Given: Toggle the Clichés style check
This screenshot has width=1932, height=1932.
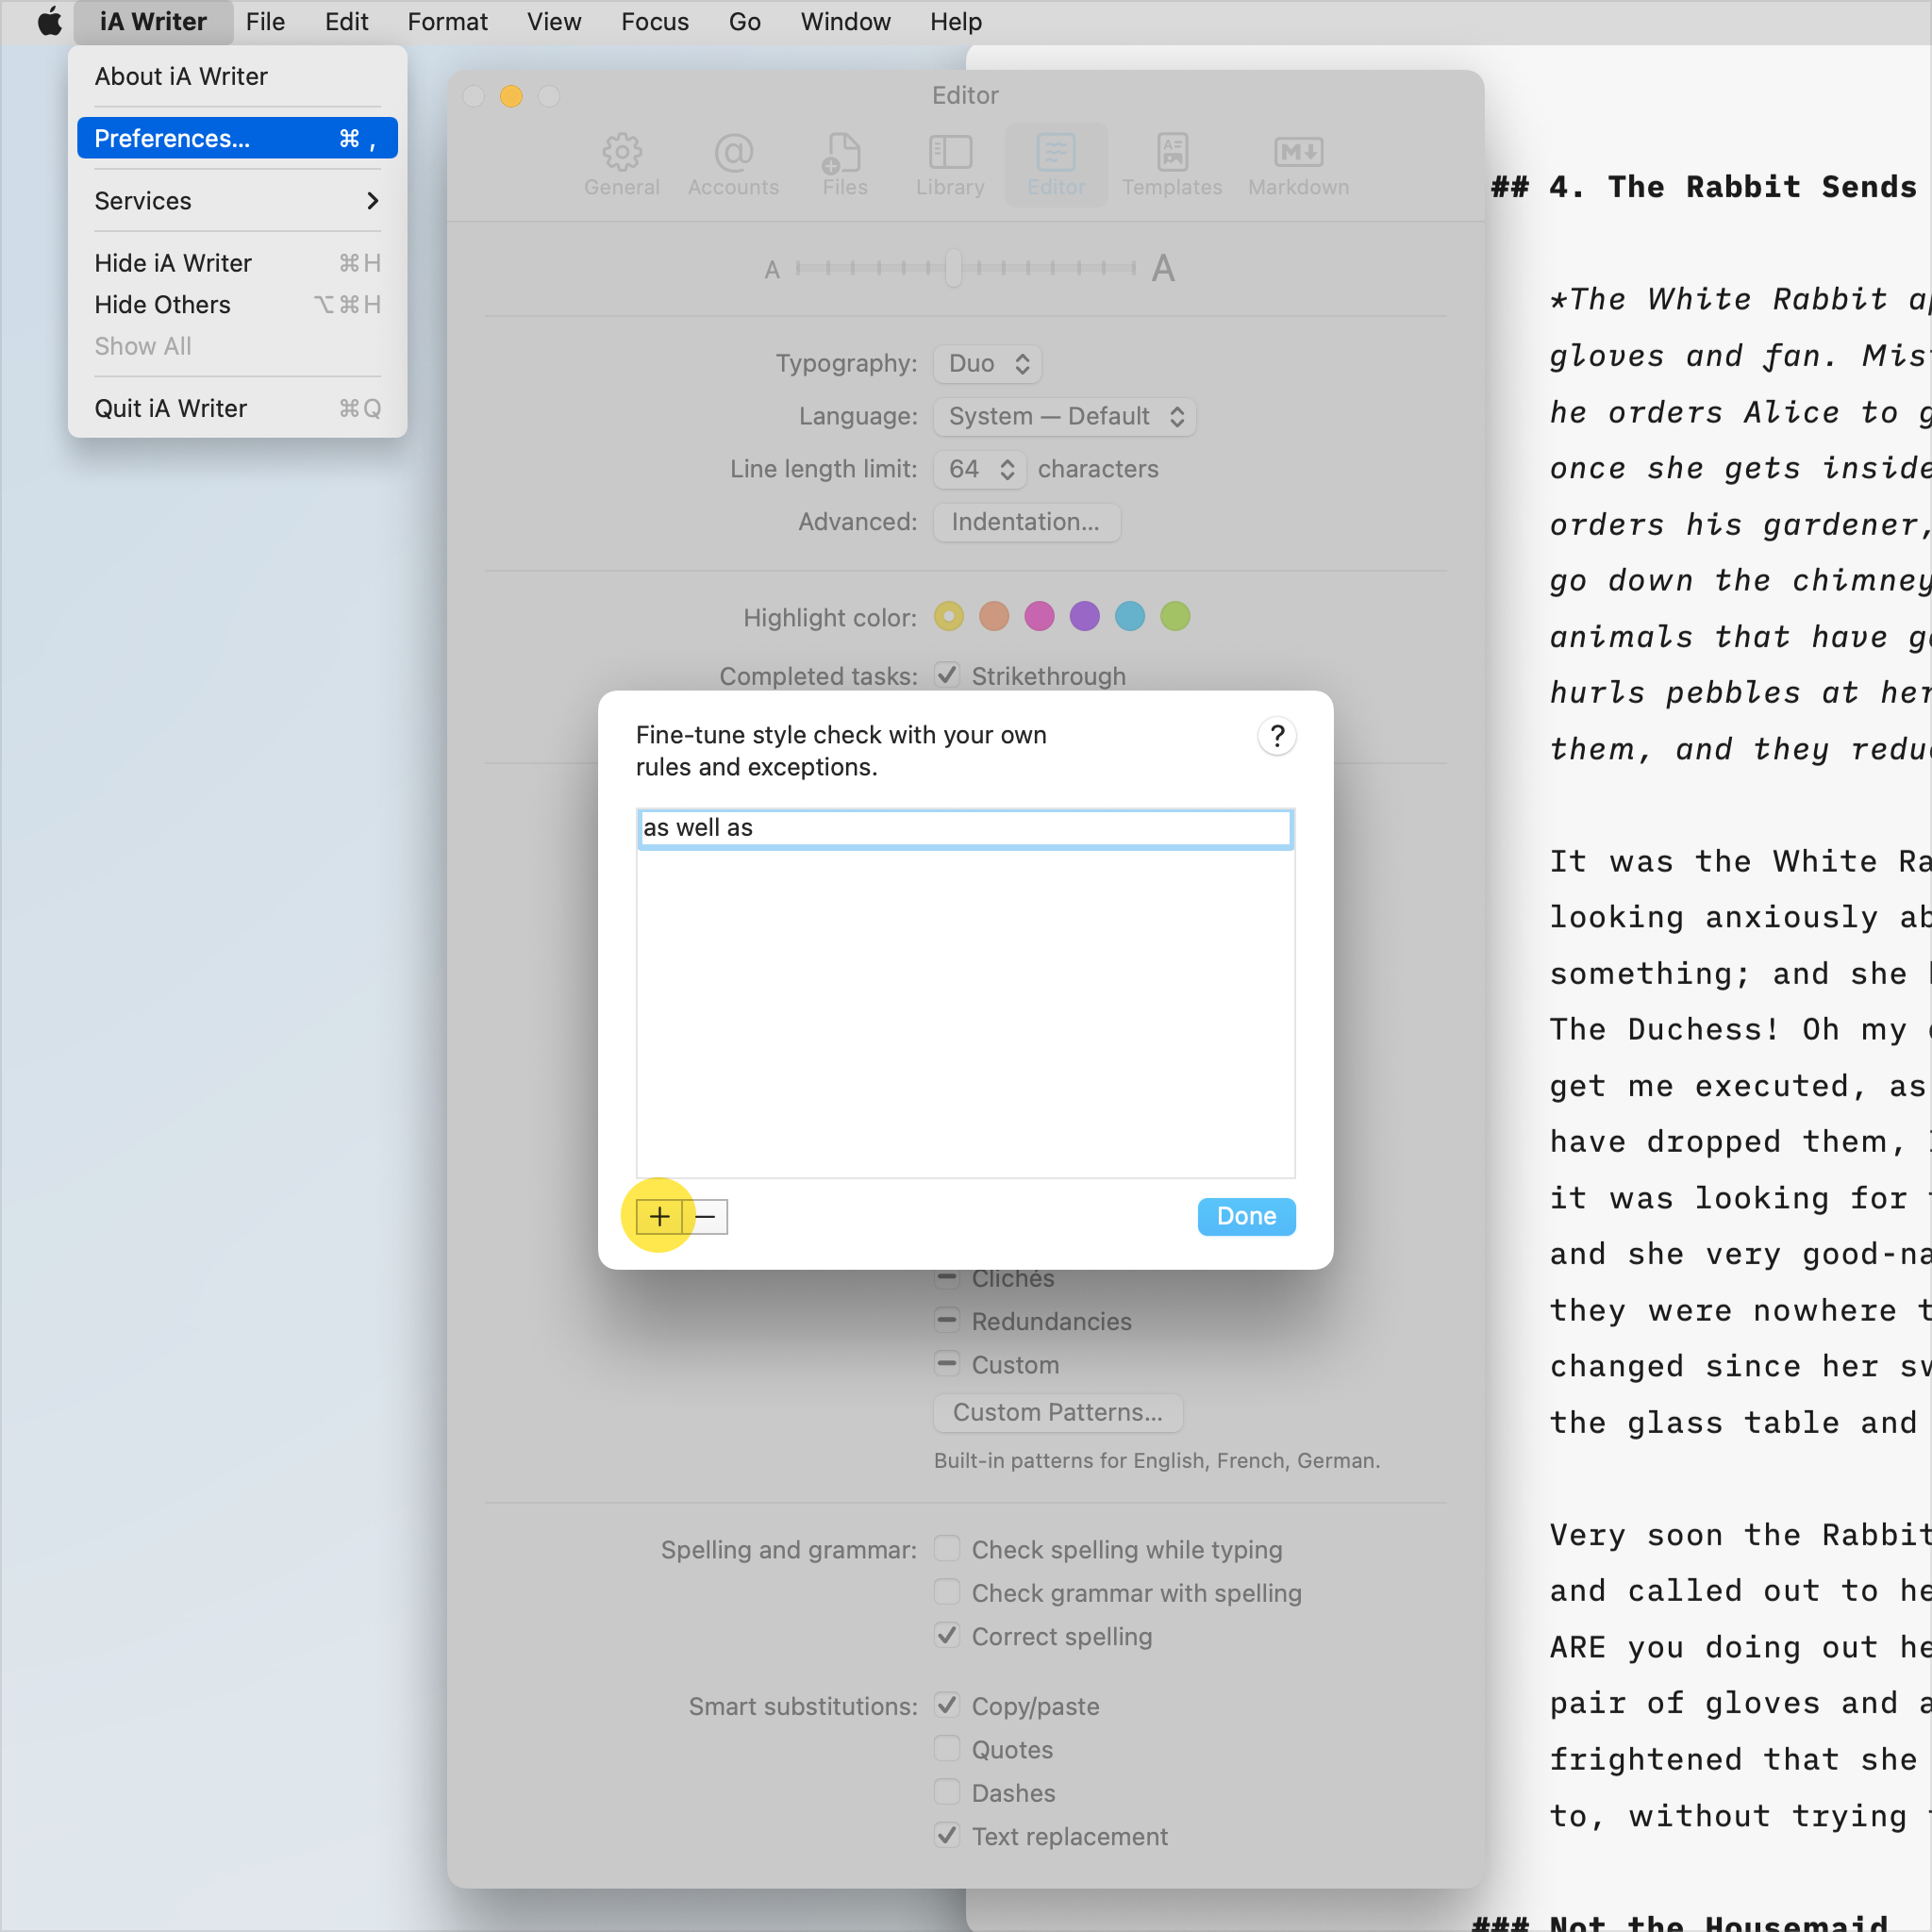Looking at the screenshot, I should [x=946, y=1277].
